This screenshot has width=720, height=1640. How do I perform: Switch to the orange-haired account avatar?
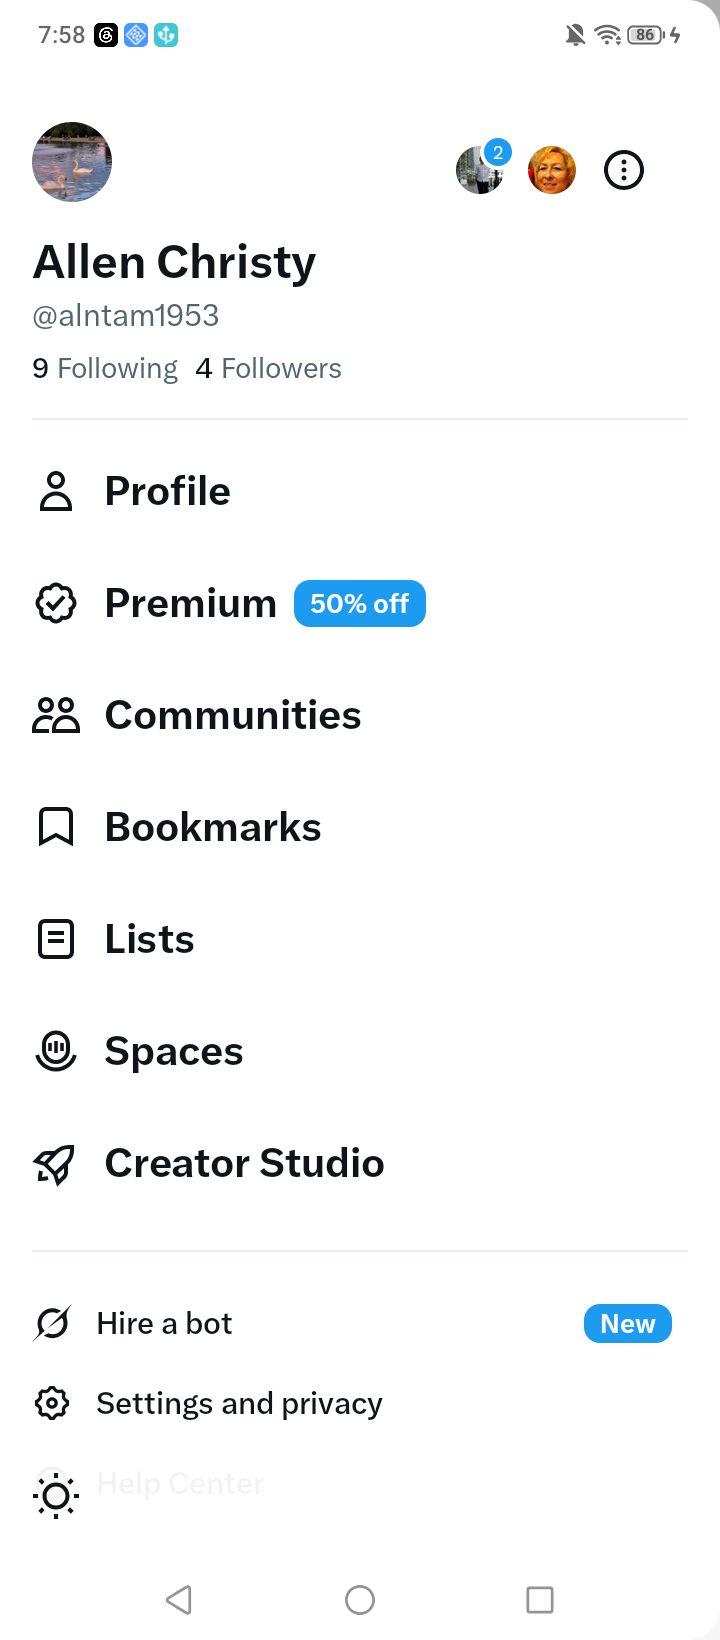pyautogui.click(x=552, y=170)
